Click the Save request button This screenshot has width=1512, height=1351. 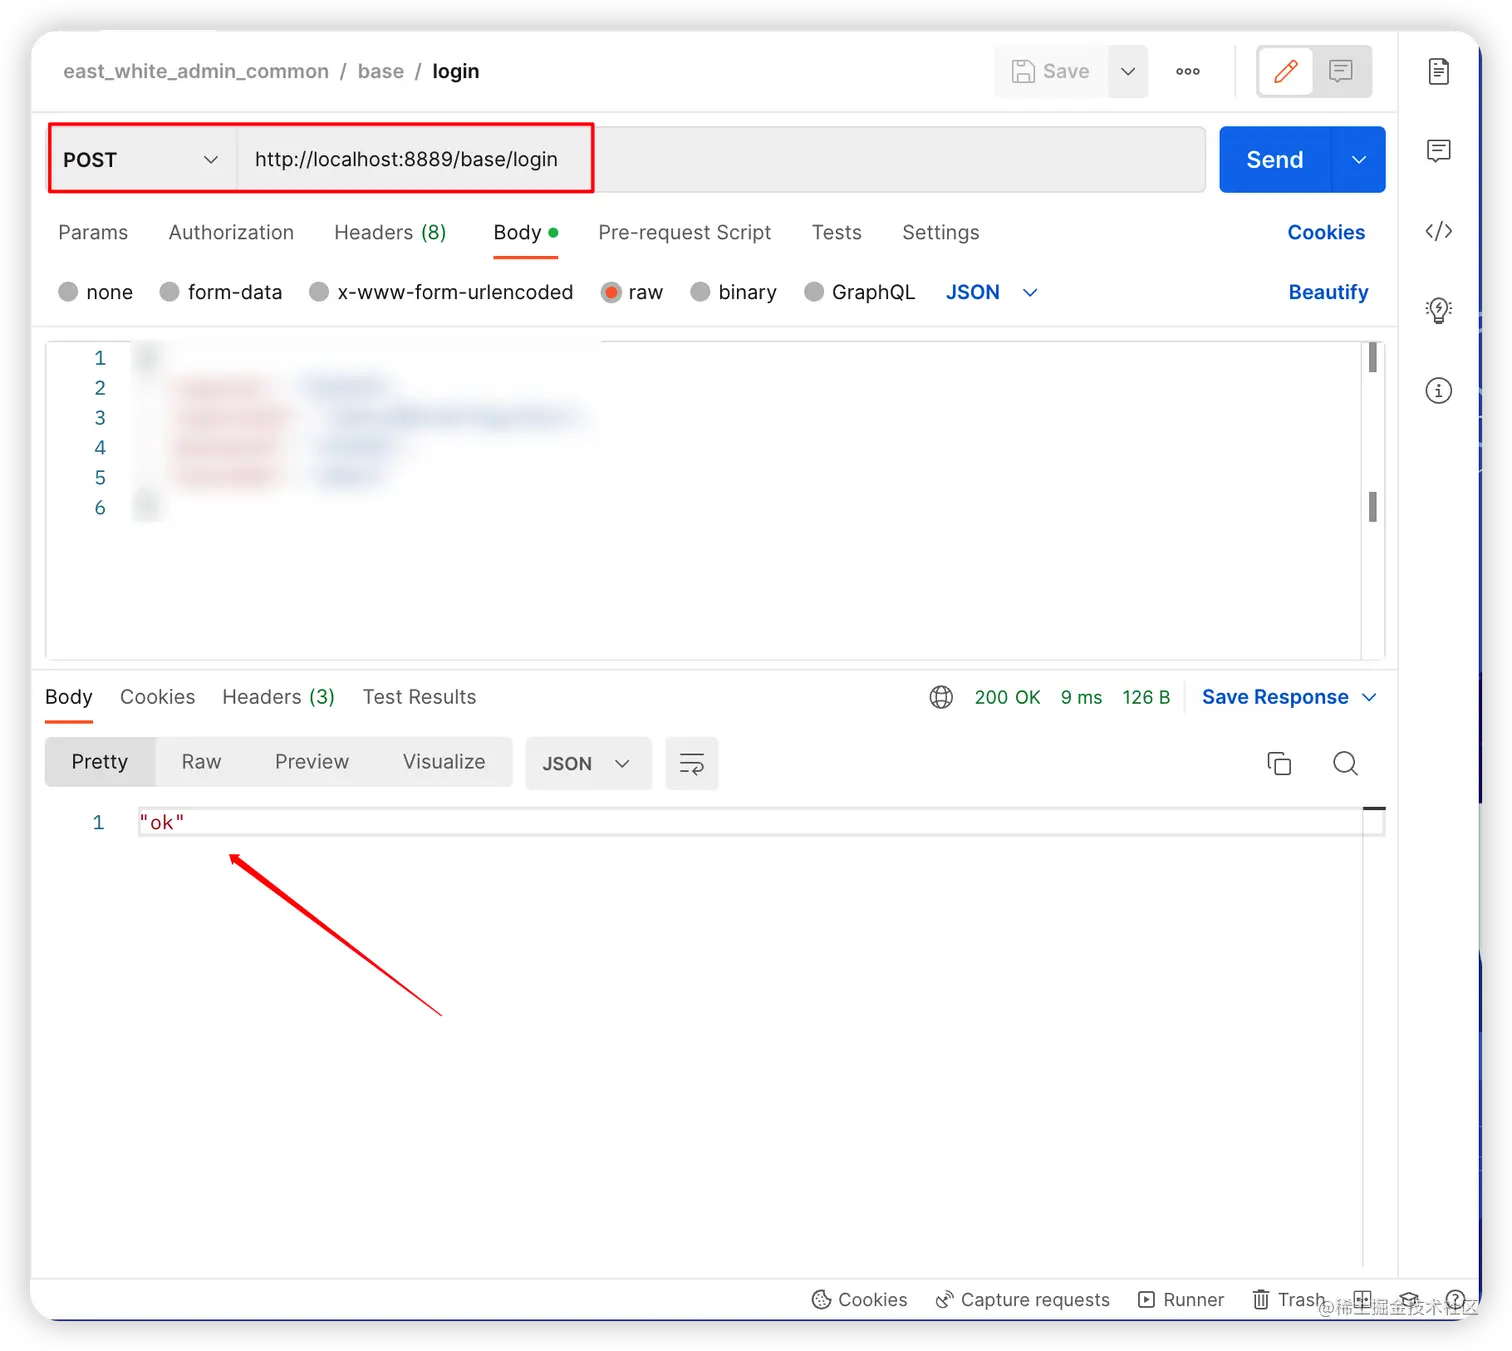coord(1050,71)
